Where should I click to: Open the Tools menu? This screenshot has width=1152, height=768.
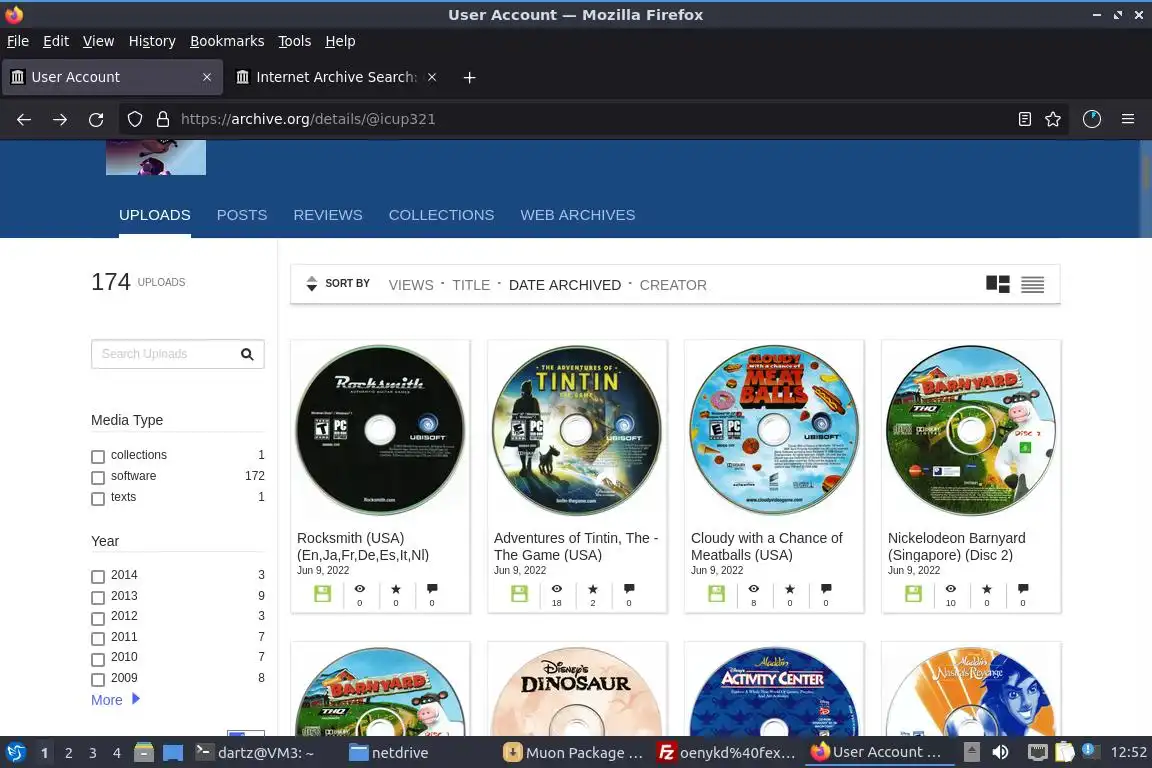click(295, 41)
